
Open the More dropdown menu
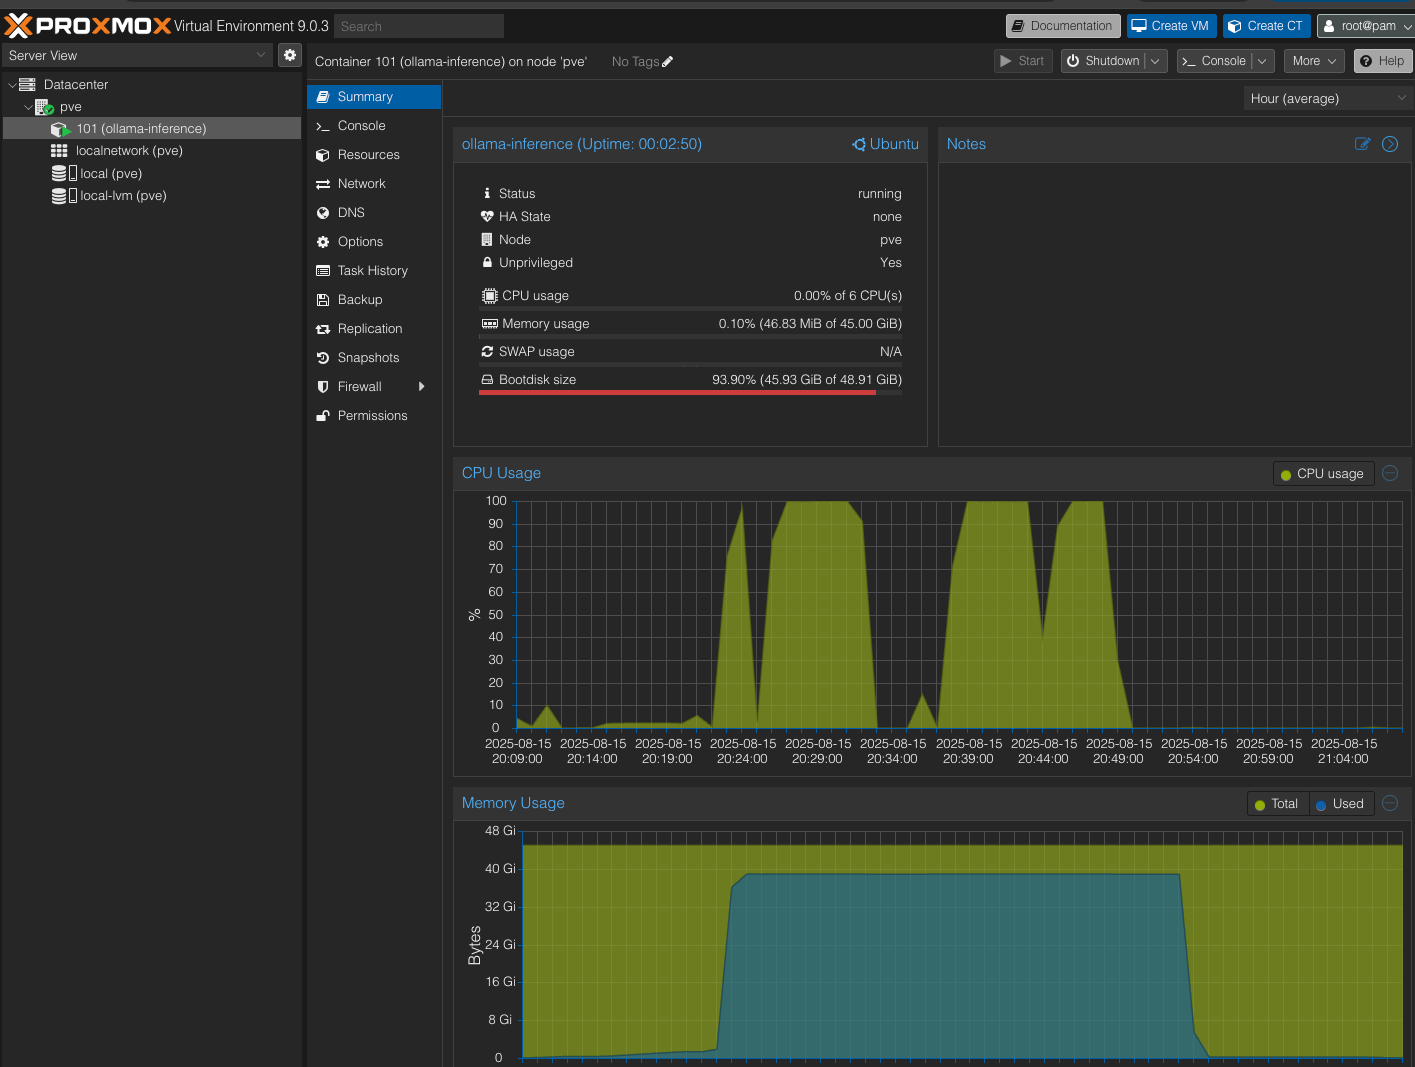tap(1314, 61)
